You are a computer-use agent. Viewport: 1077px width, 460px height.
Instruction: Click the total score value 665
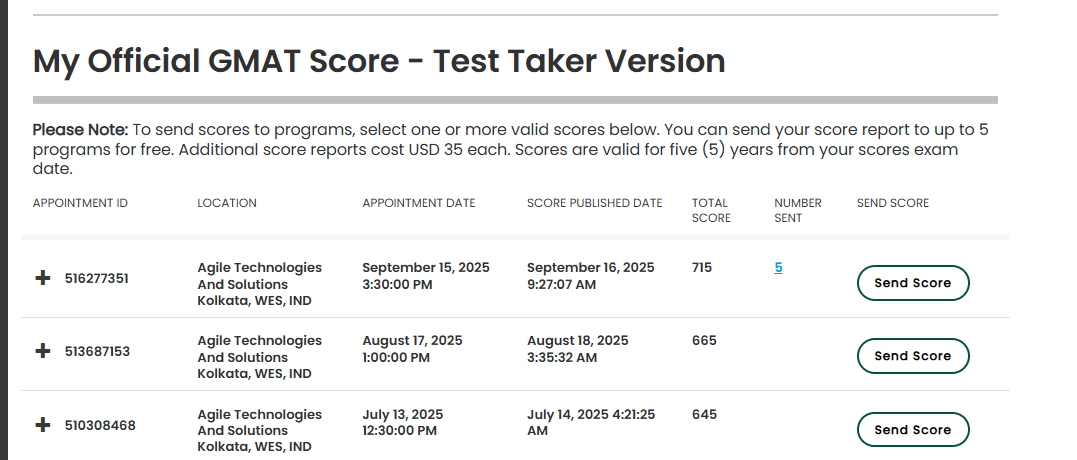pos(704,341)
